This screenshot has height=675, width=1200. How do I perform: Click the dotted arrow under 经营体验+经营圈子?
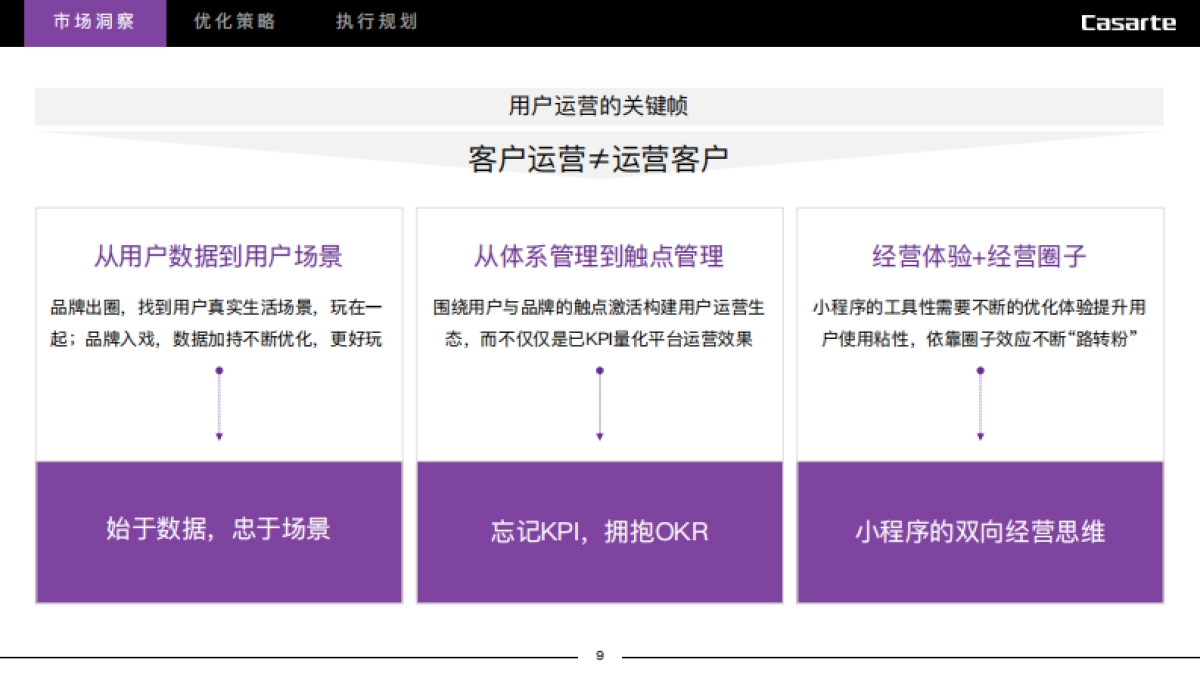981,405
